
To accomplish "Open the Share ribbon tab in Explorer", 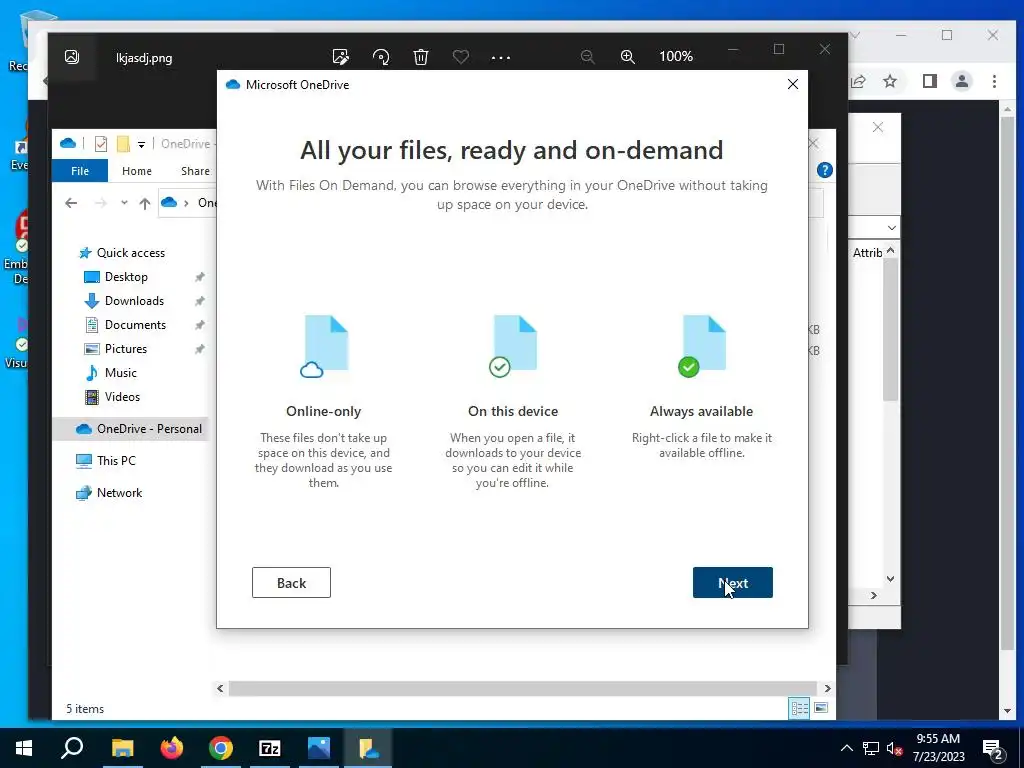I will click(195, 170).
